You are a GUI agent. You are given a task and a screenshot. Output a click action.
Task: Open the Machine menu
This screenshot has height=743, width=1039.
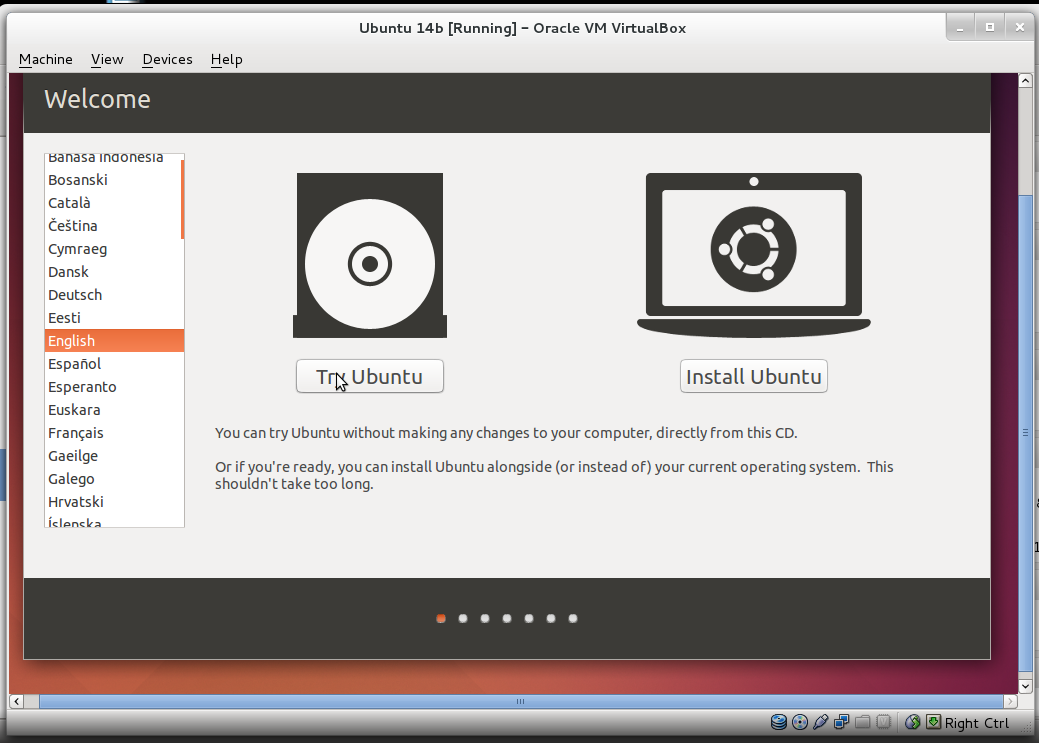coord(45,59)
